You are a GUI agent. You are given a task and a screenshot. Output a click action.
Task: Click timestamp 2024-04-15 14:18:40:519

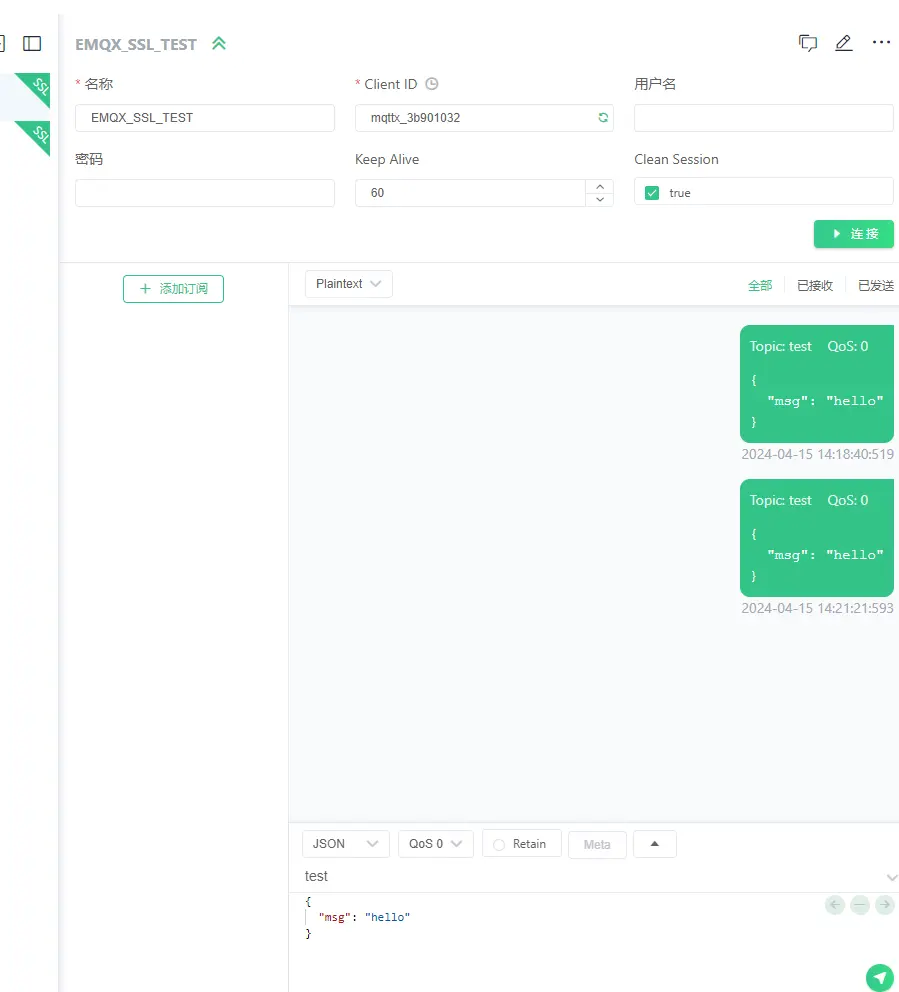point(817,454)
